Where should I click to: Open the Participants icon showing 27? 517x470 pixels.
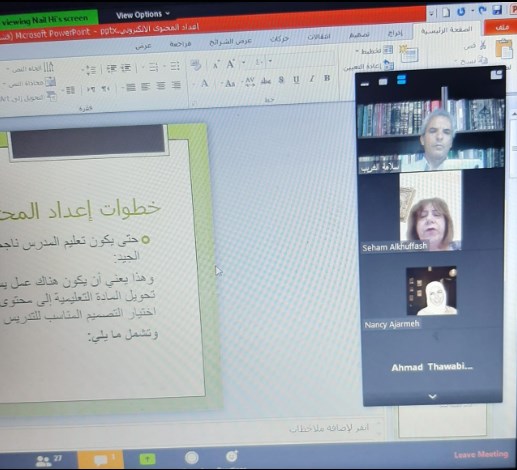tap(48, 460)
